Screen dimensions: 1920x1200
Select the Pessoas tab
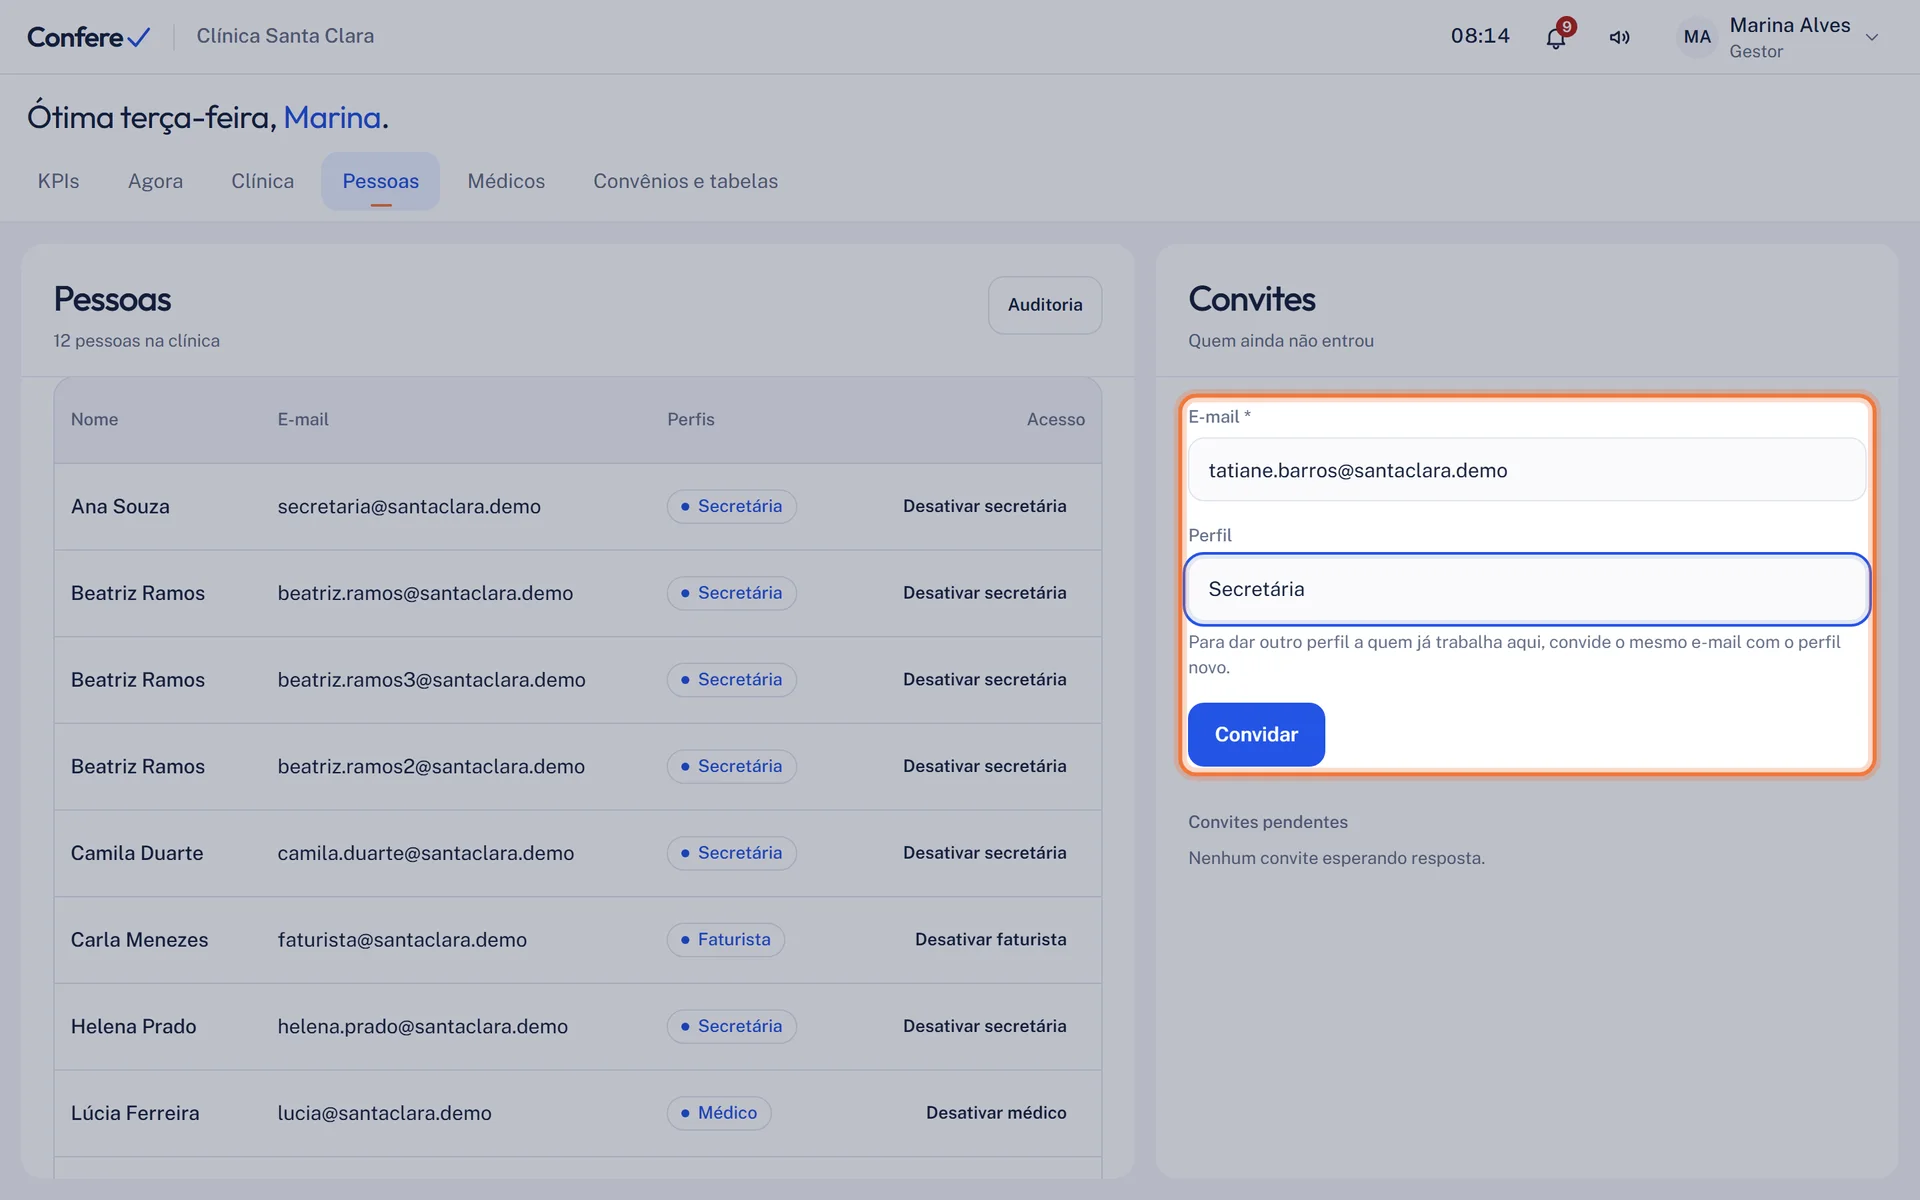[x=380, y=181]
